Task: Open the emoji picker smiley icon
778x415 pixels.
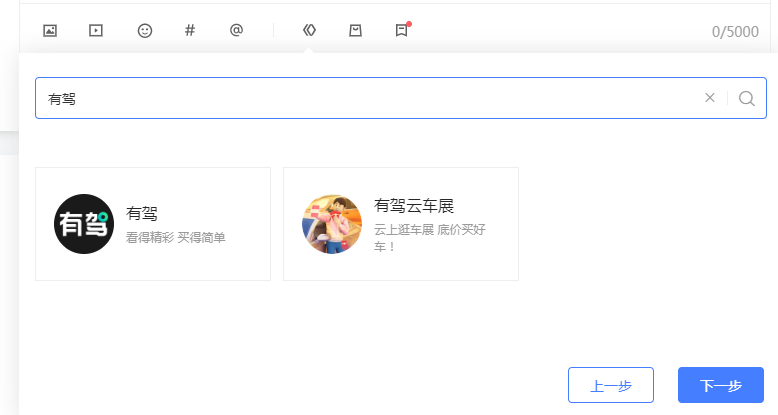Action: 144,31
